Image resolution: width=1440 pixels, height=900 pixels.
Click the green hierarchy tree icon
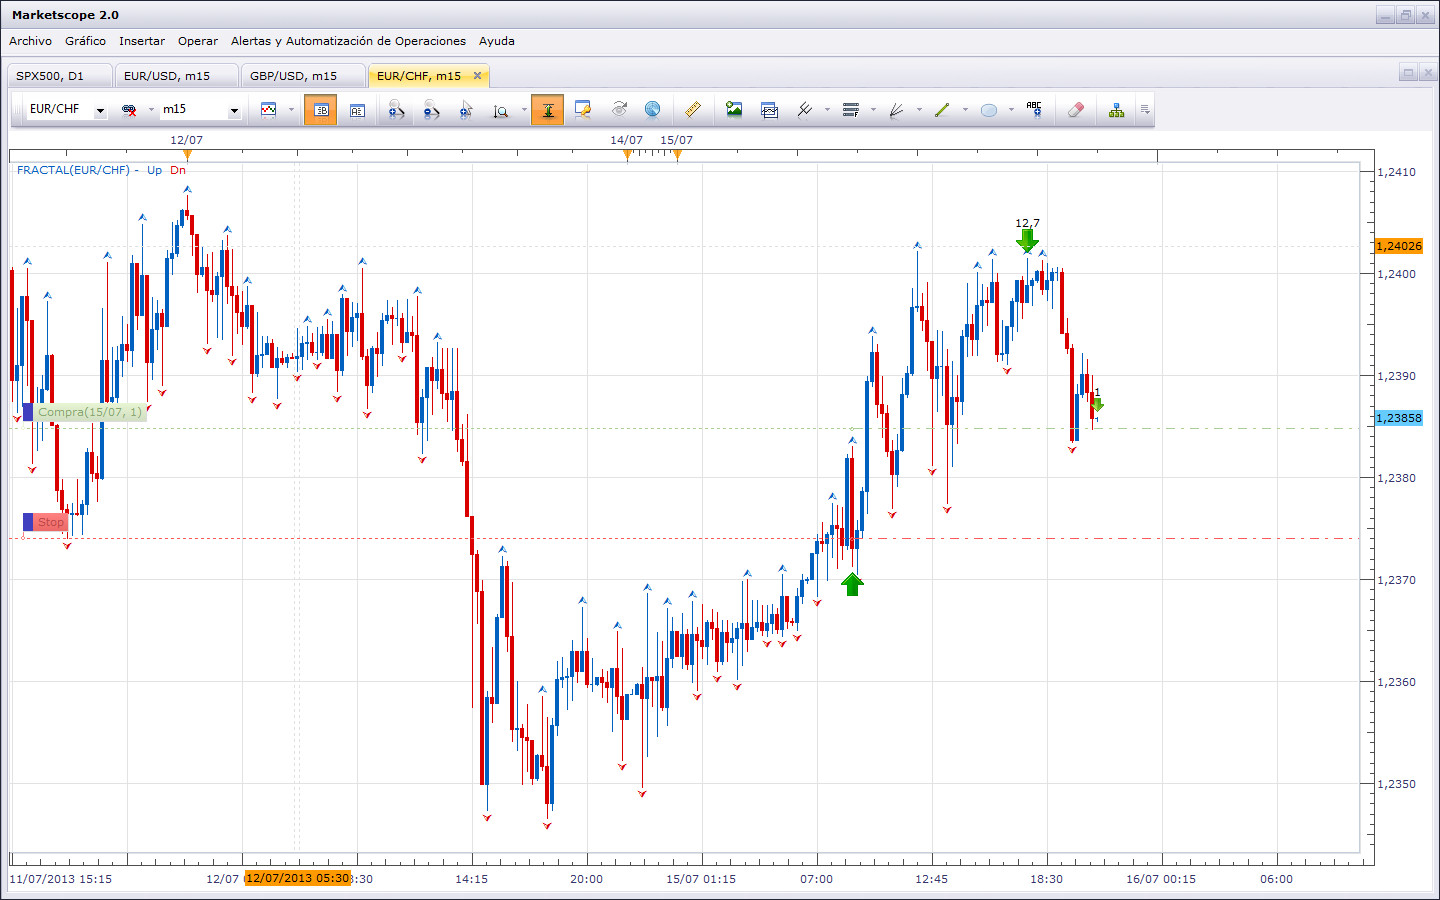click(x=1116, y=110)
